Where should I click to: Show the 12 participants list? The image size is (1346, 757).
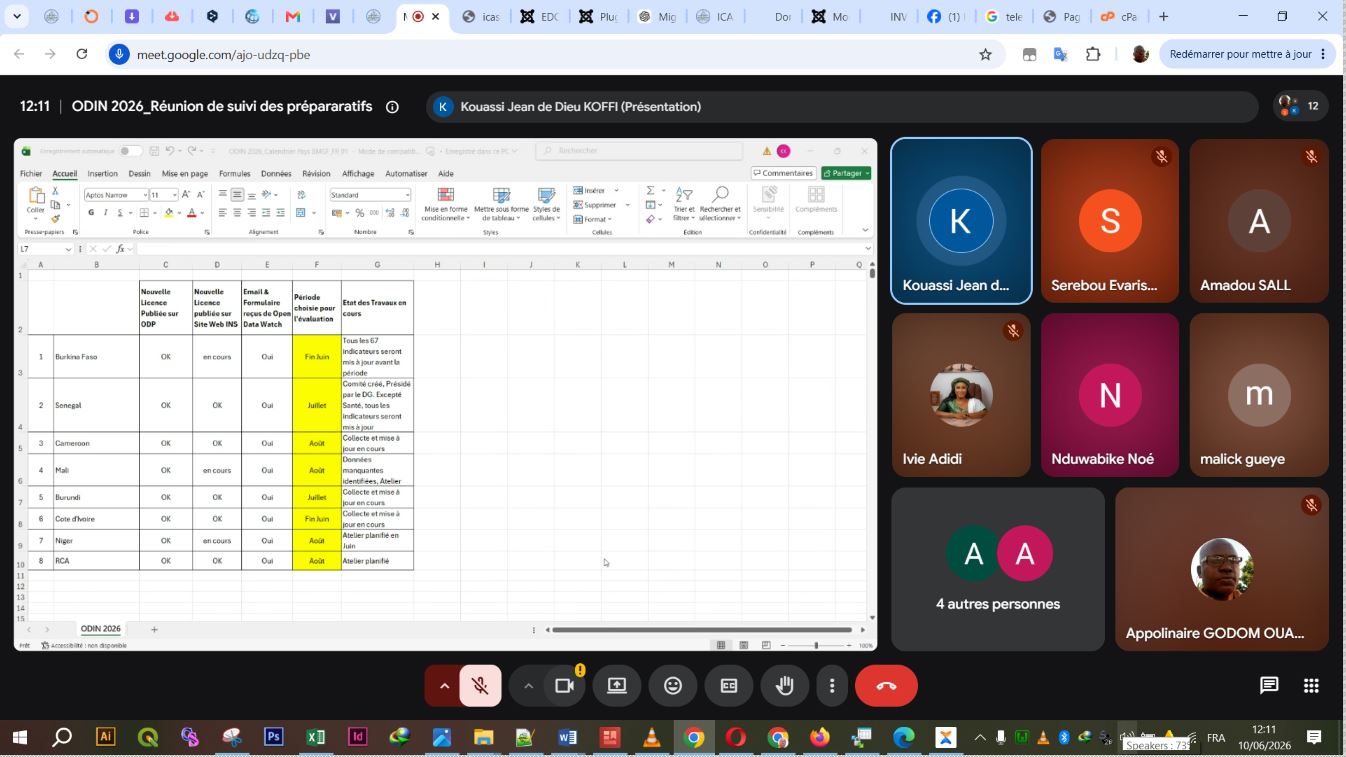(1300, 106)
